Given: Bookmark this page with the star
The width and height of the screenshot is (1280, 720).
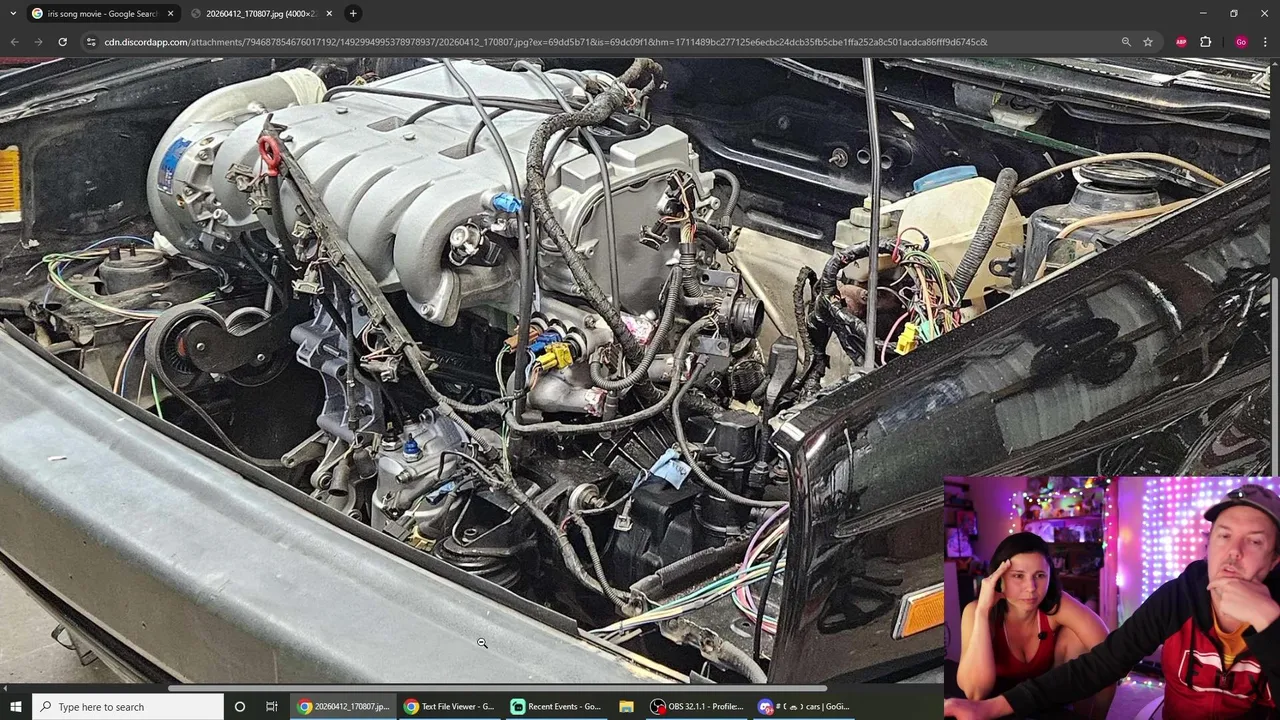Looking at the screenshot, I should pos(1148,42).
